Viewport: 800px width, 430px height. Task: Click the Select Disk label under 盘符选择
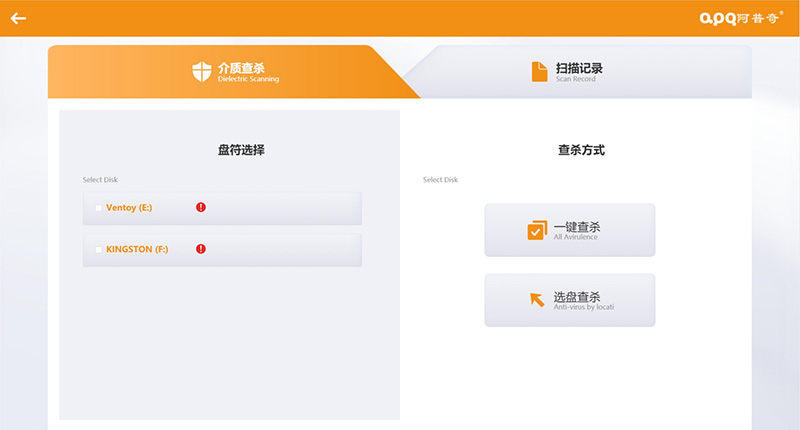pos(100,180)
